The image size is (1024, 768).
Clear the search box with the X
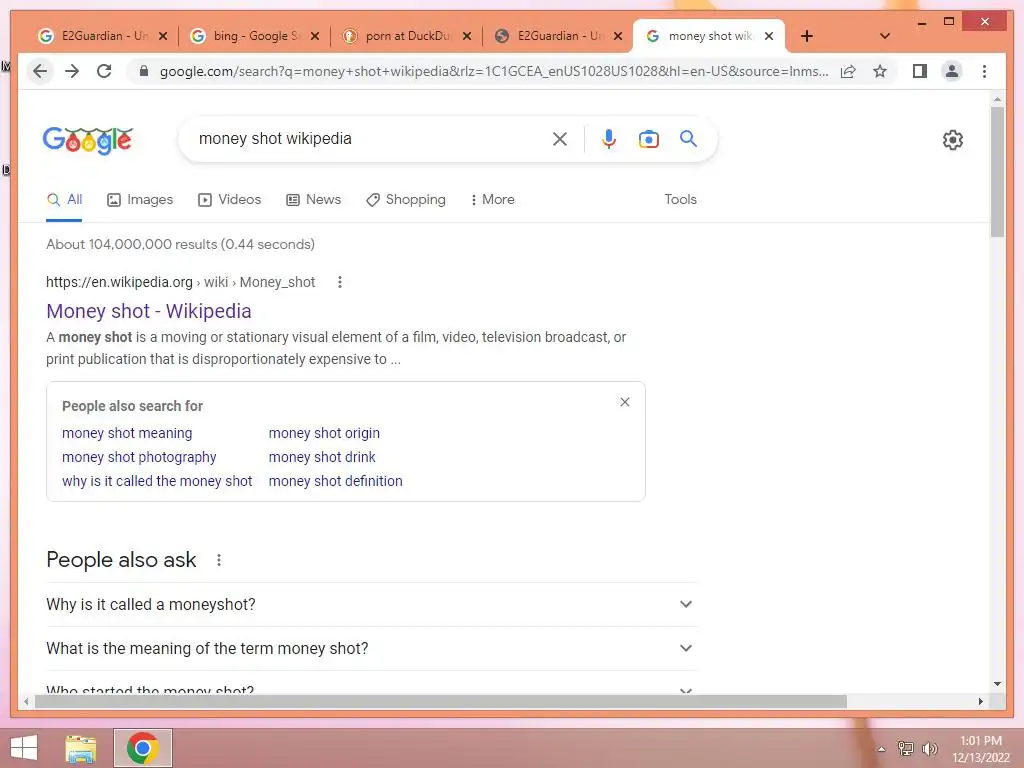[560, 138]
